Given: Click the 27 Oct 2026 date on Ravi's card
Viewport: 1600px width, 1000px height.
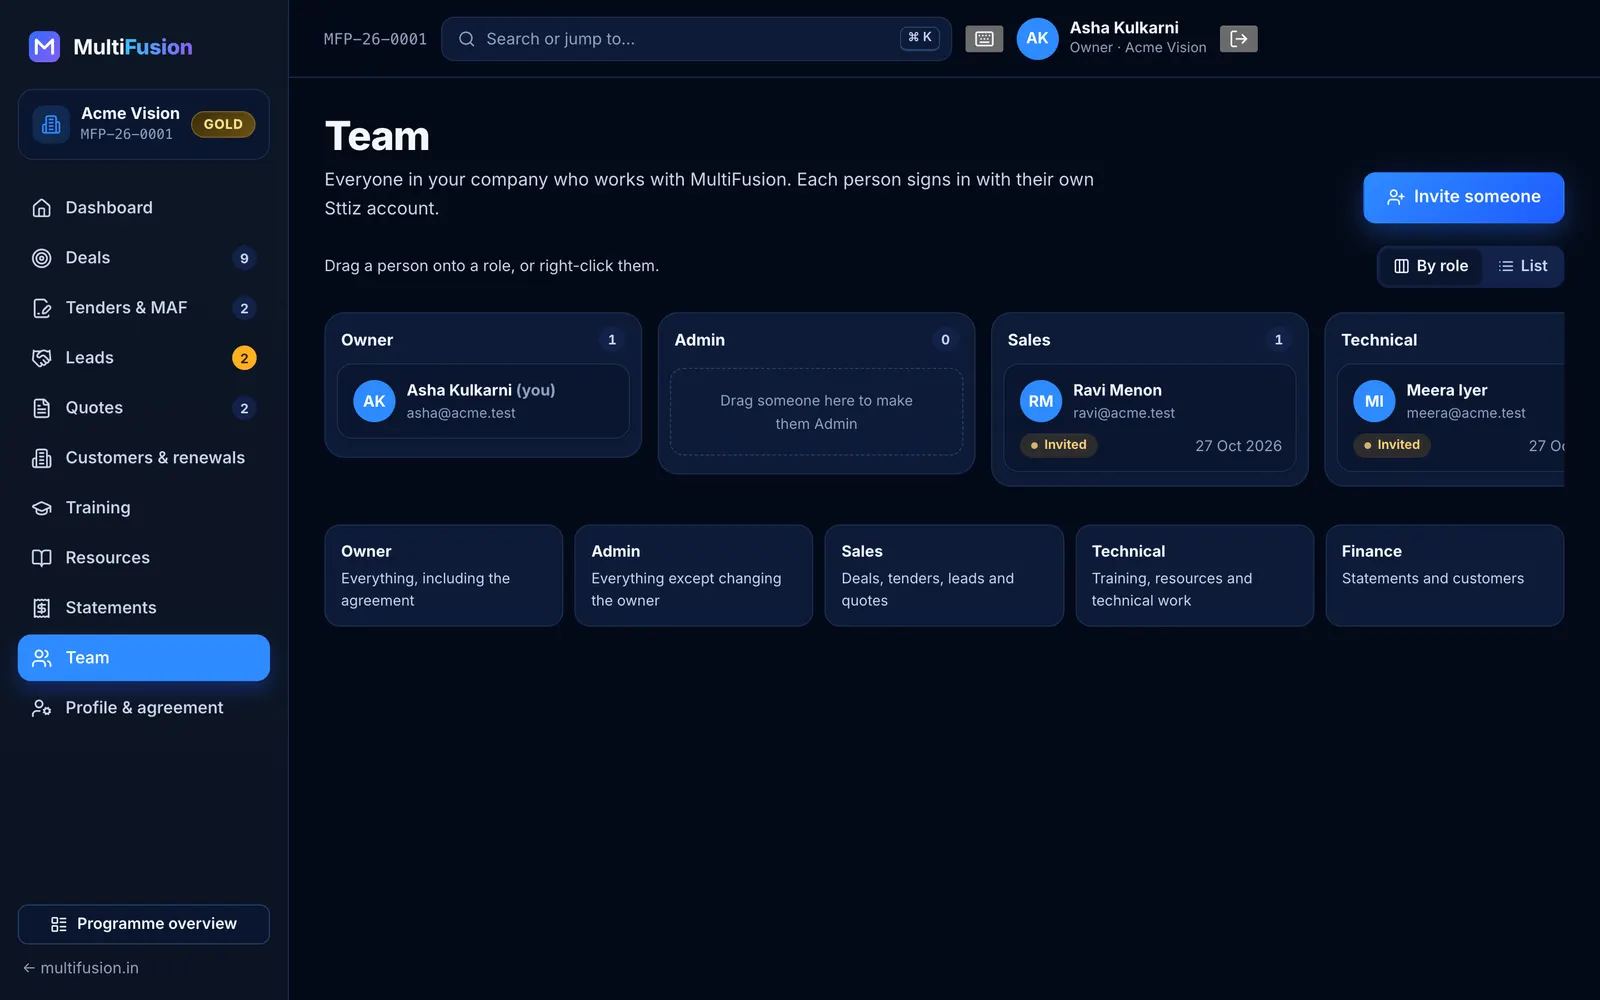Looking at the screenshot, I should coord(1238,446).
